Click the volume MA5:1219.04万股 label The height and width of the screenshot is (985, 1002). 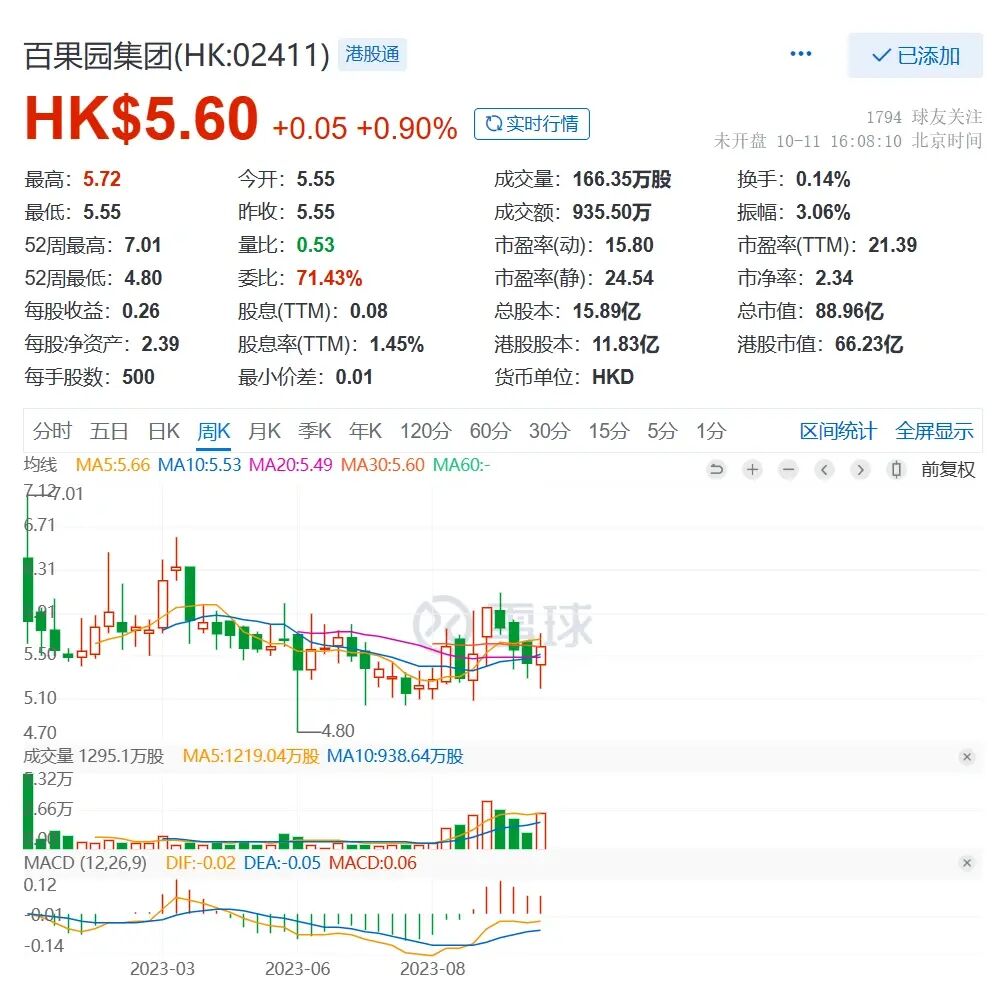[250, 756]
